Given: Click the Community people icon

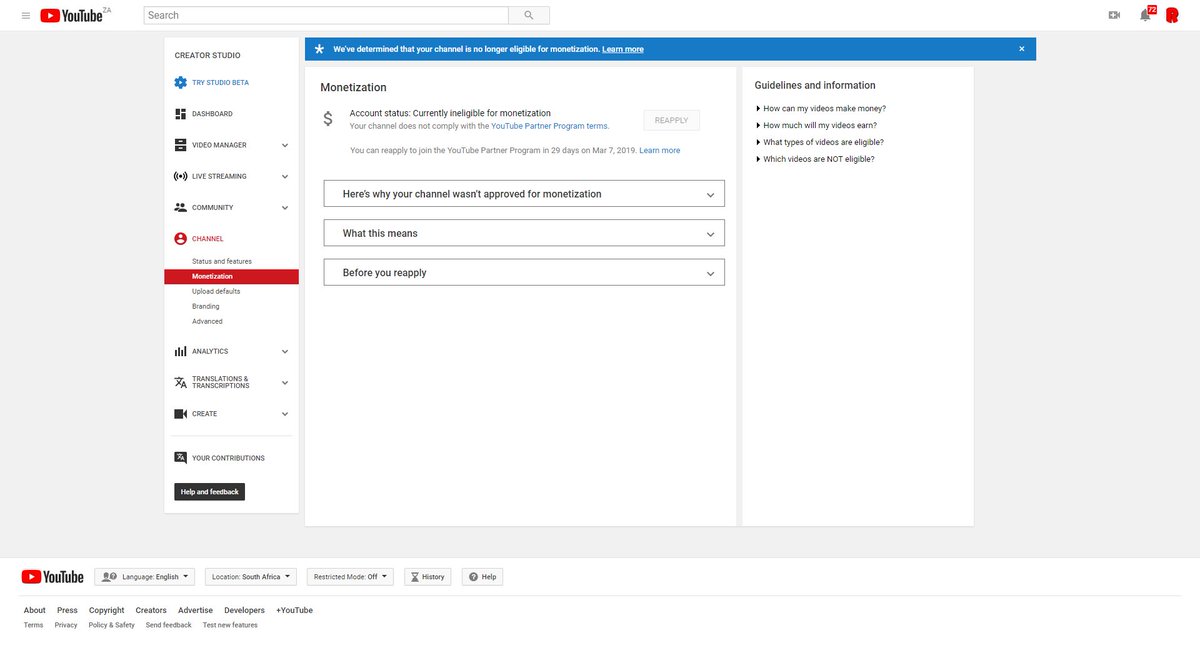Looking at the screenshot, I should click(180, 207).
